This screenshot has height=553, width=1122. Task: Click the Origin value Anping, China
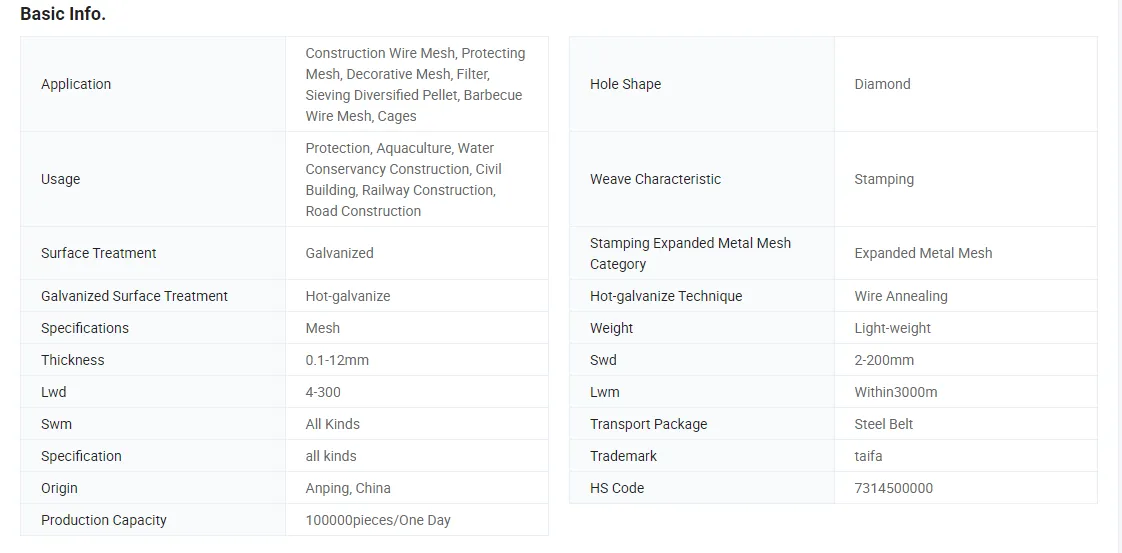coord(347,488)
